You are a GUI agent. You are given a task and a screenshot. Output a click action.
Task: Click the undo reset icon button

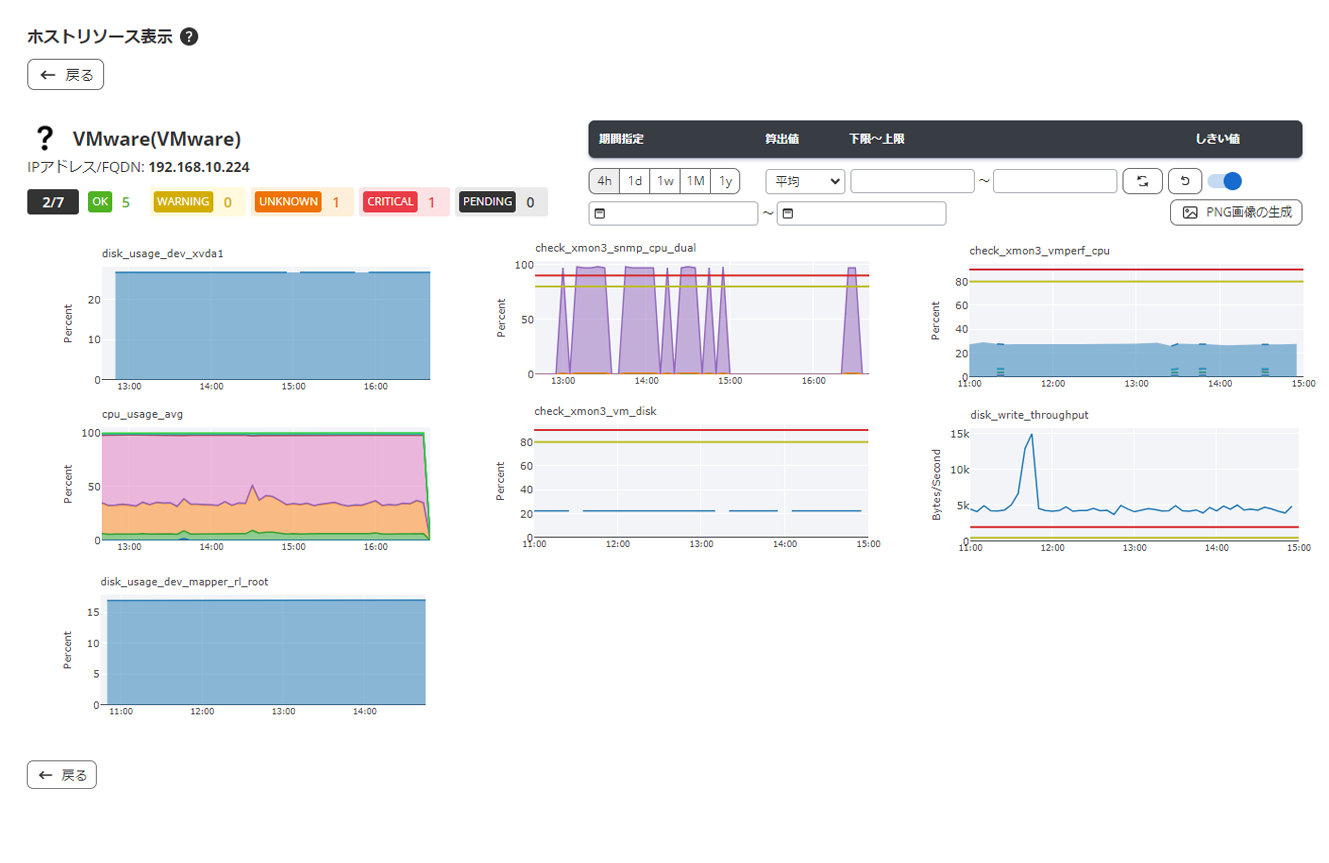tap(1185, 181)
